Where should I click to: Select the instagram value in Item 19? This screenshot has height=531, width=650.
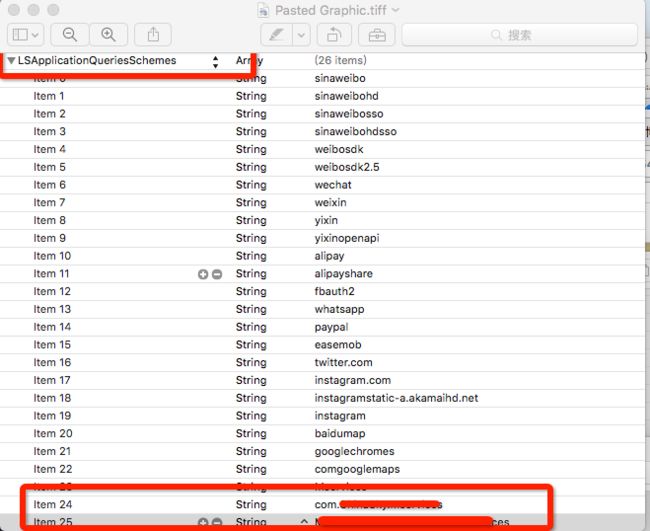tap(340, 416)
